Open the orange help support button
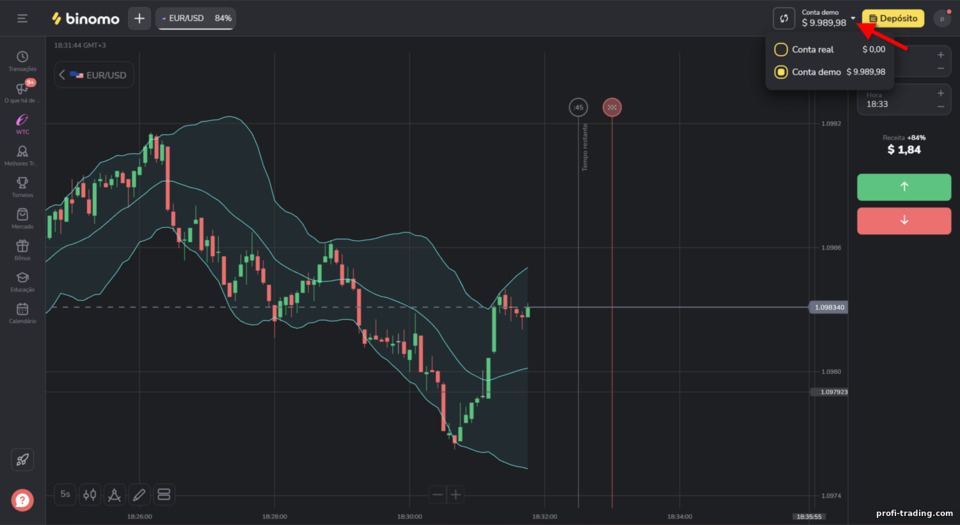Screen dimensions: 960x525 pyautogui.click(x=22, y=500)
